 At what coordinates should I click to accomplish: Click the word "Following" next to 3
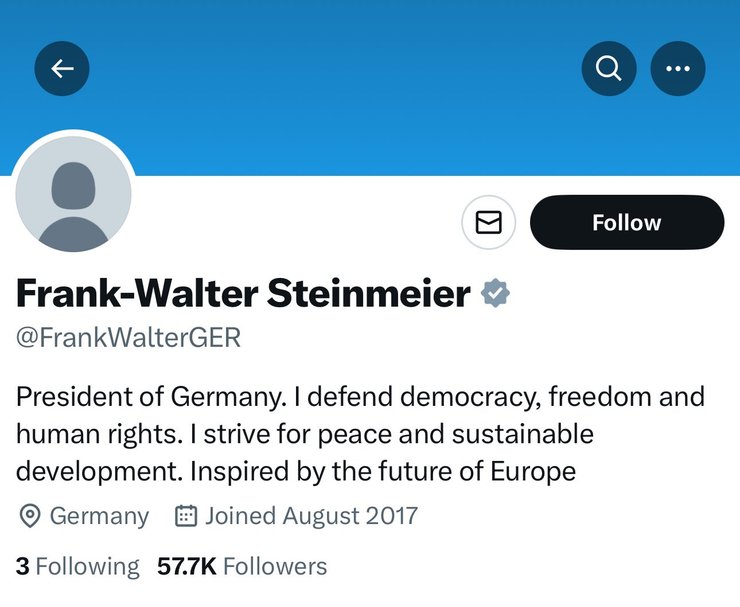[x=87, y=566]
